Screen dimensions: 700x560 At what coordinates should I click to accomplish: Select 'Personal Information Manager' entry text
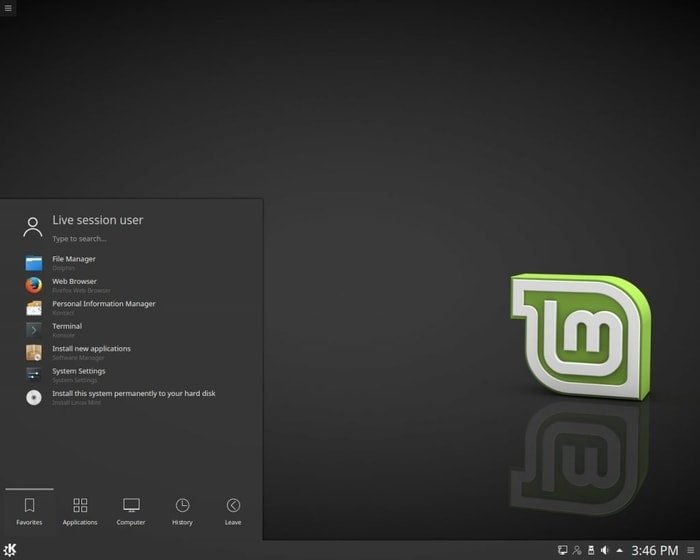[x=104, y=304]
